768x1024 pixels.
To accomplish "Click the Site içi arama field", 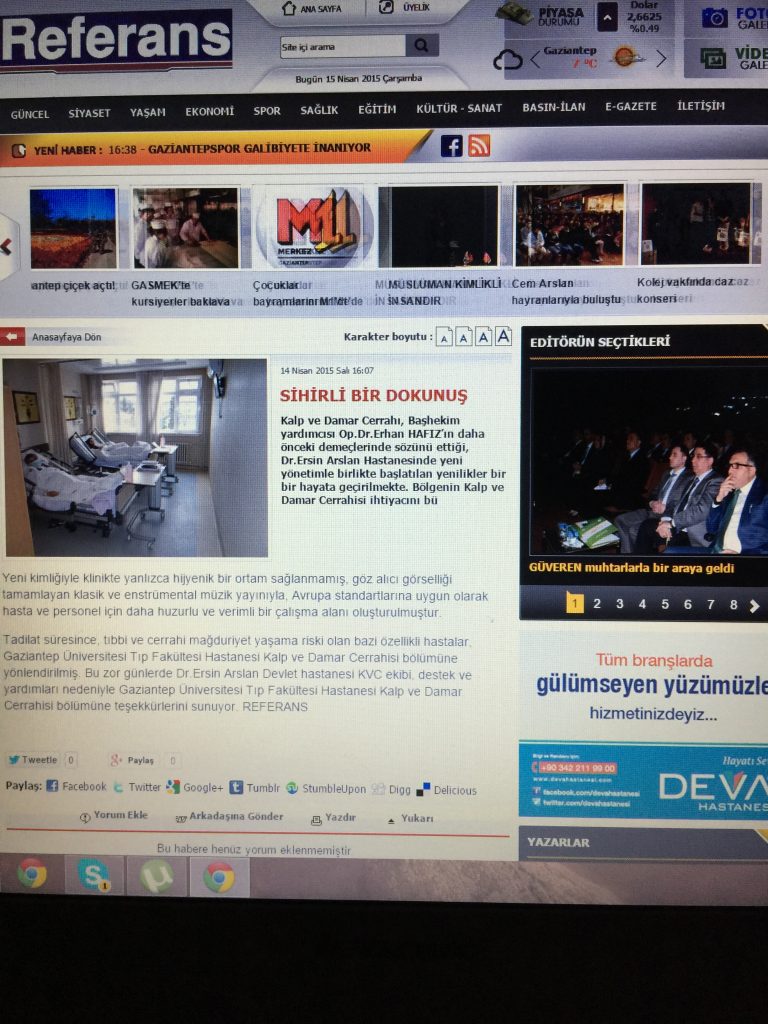I will coord(342,47).
